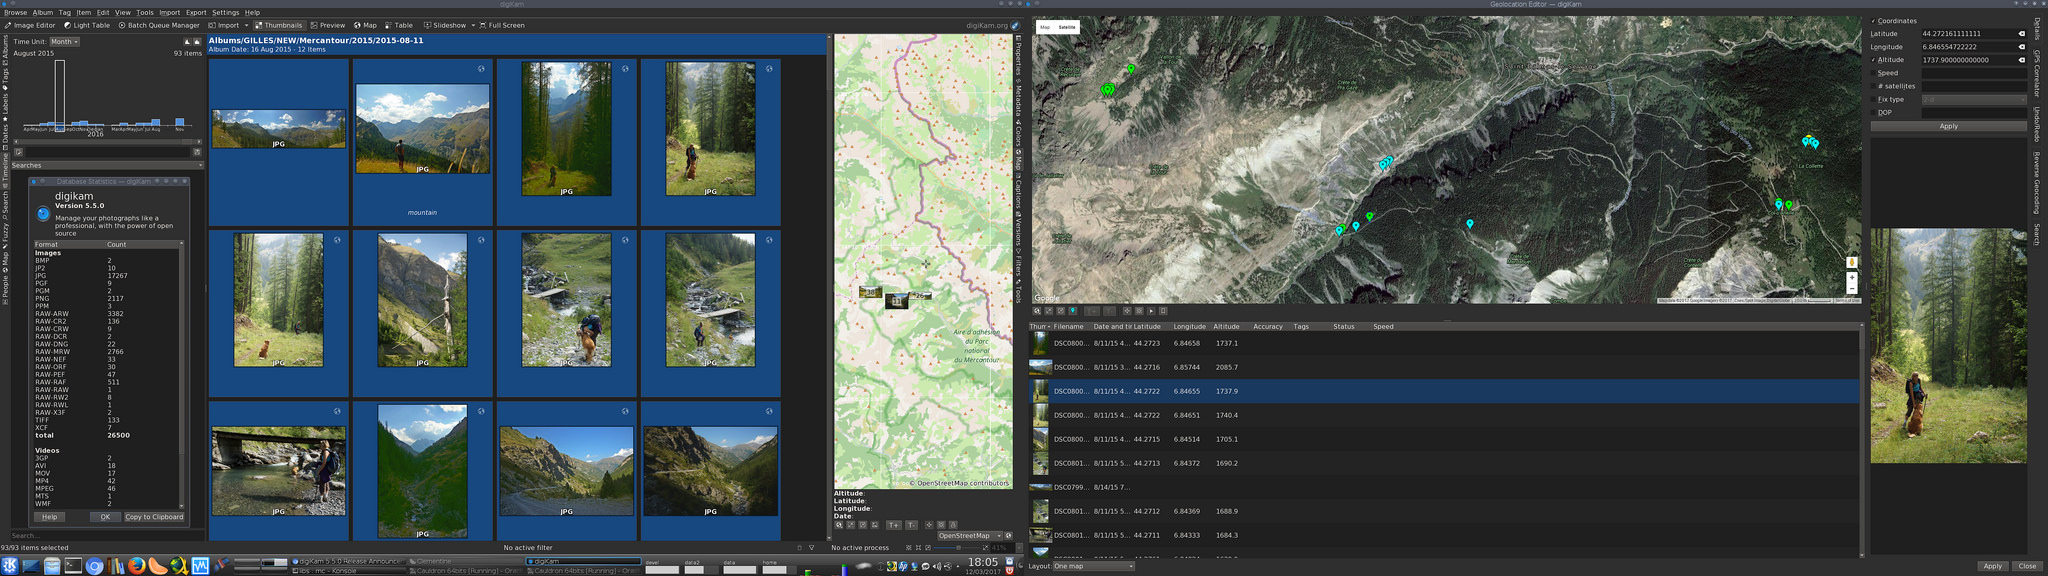Viewport: 2048px width, 576px height.
Task: Open the Details side tab
Action: pyautogui.click(x=2036, y=27)
